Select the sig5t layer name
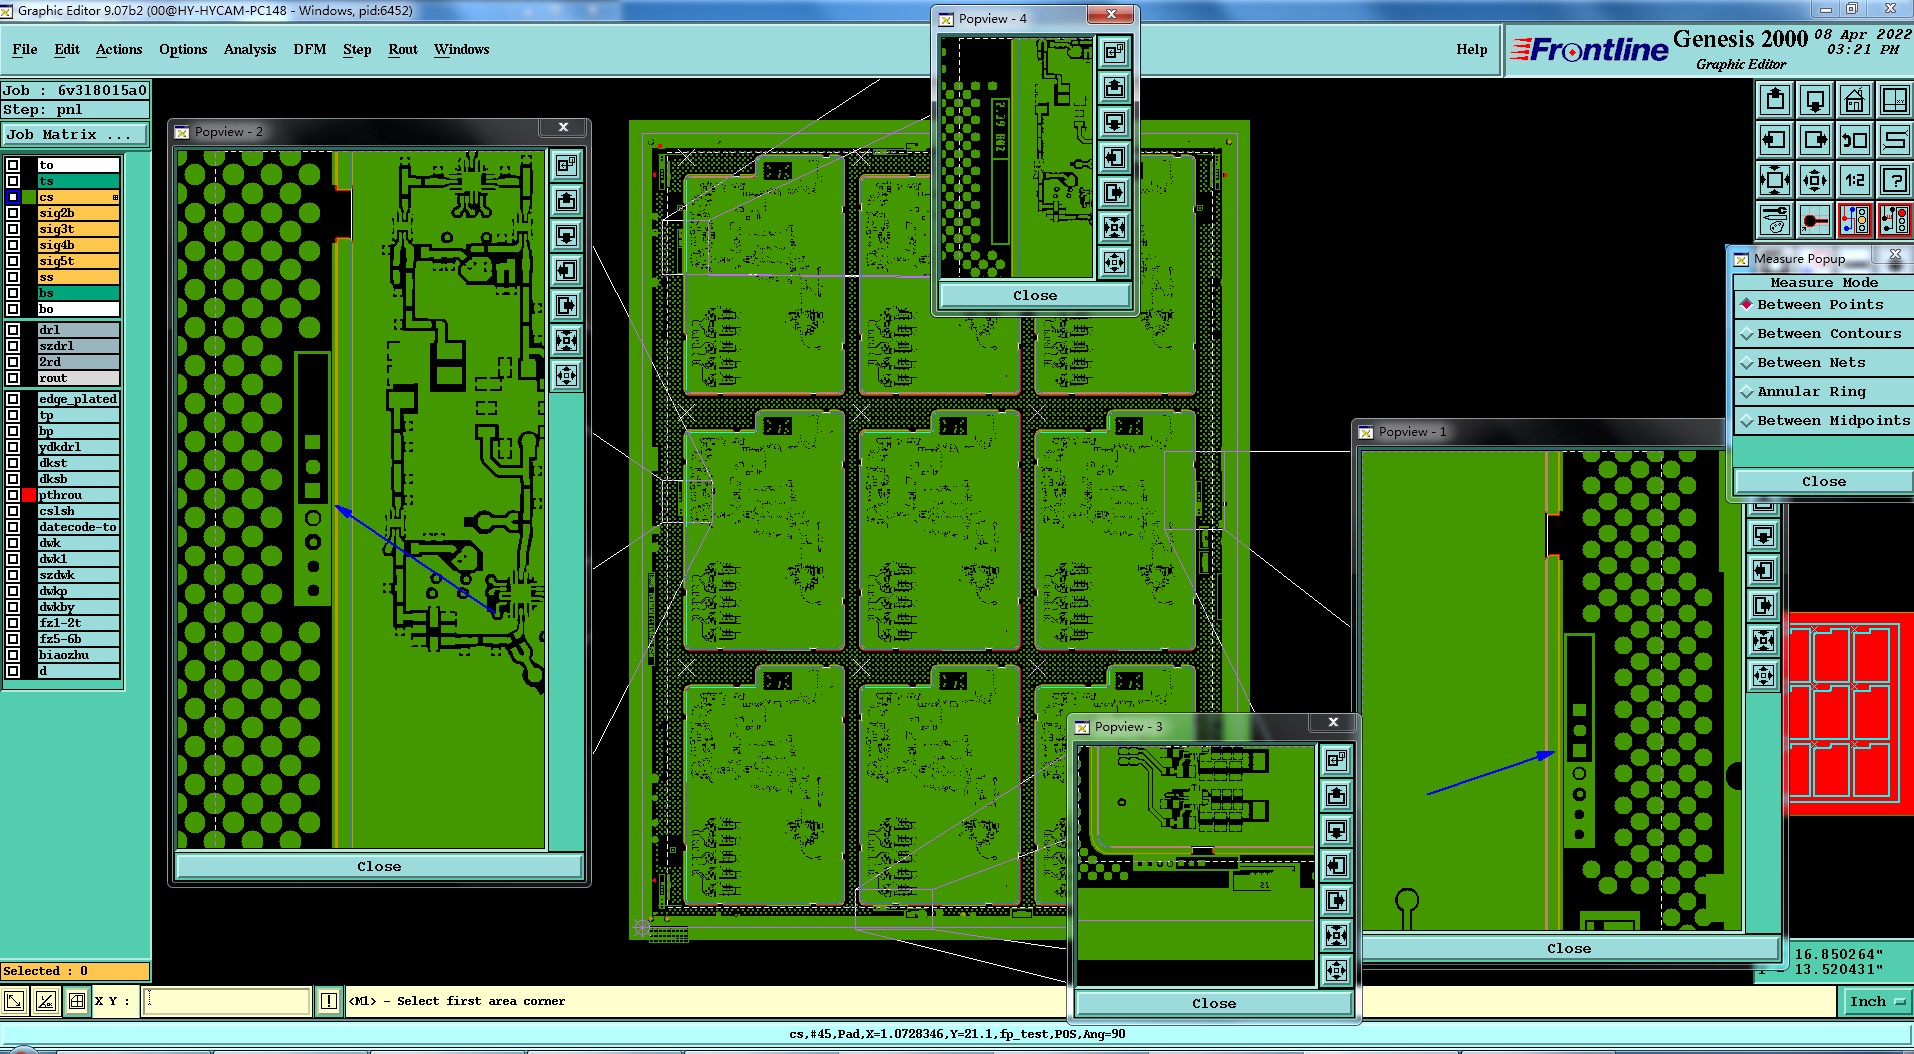1914x1054 pixels. click(x=78, y=261)
